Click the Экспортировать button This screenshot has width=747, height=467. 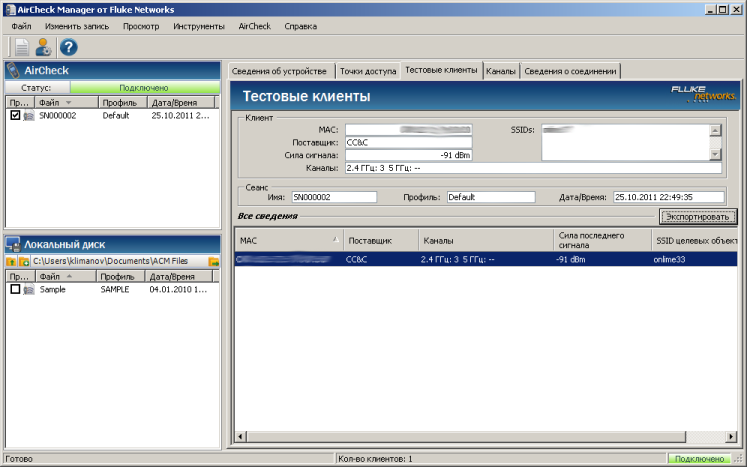tap(697, 216)
